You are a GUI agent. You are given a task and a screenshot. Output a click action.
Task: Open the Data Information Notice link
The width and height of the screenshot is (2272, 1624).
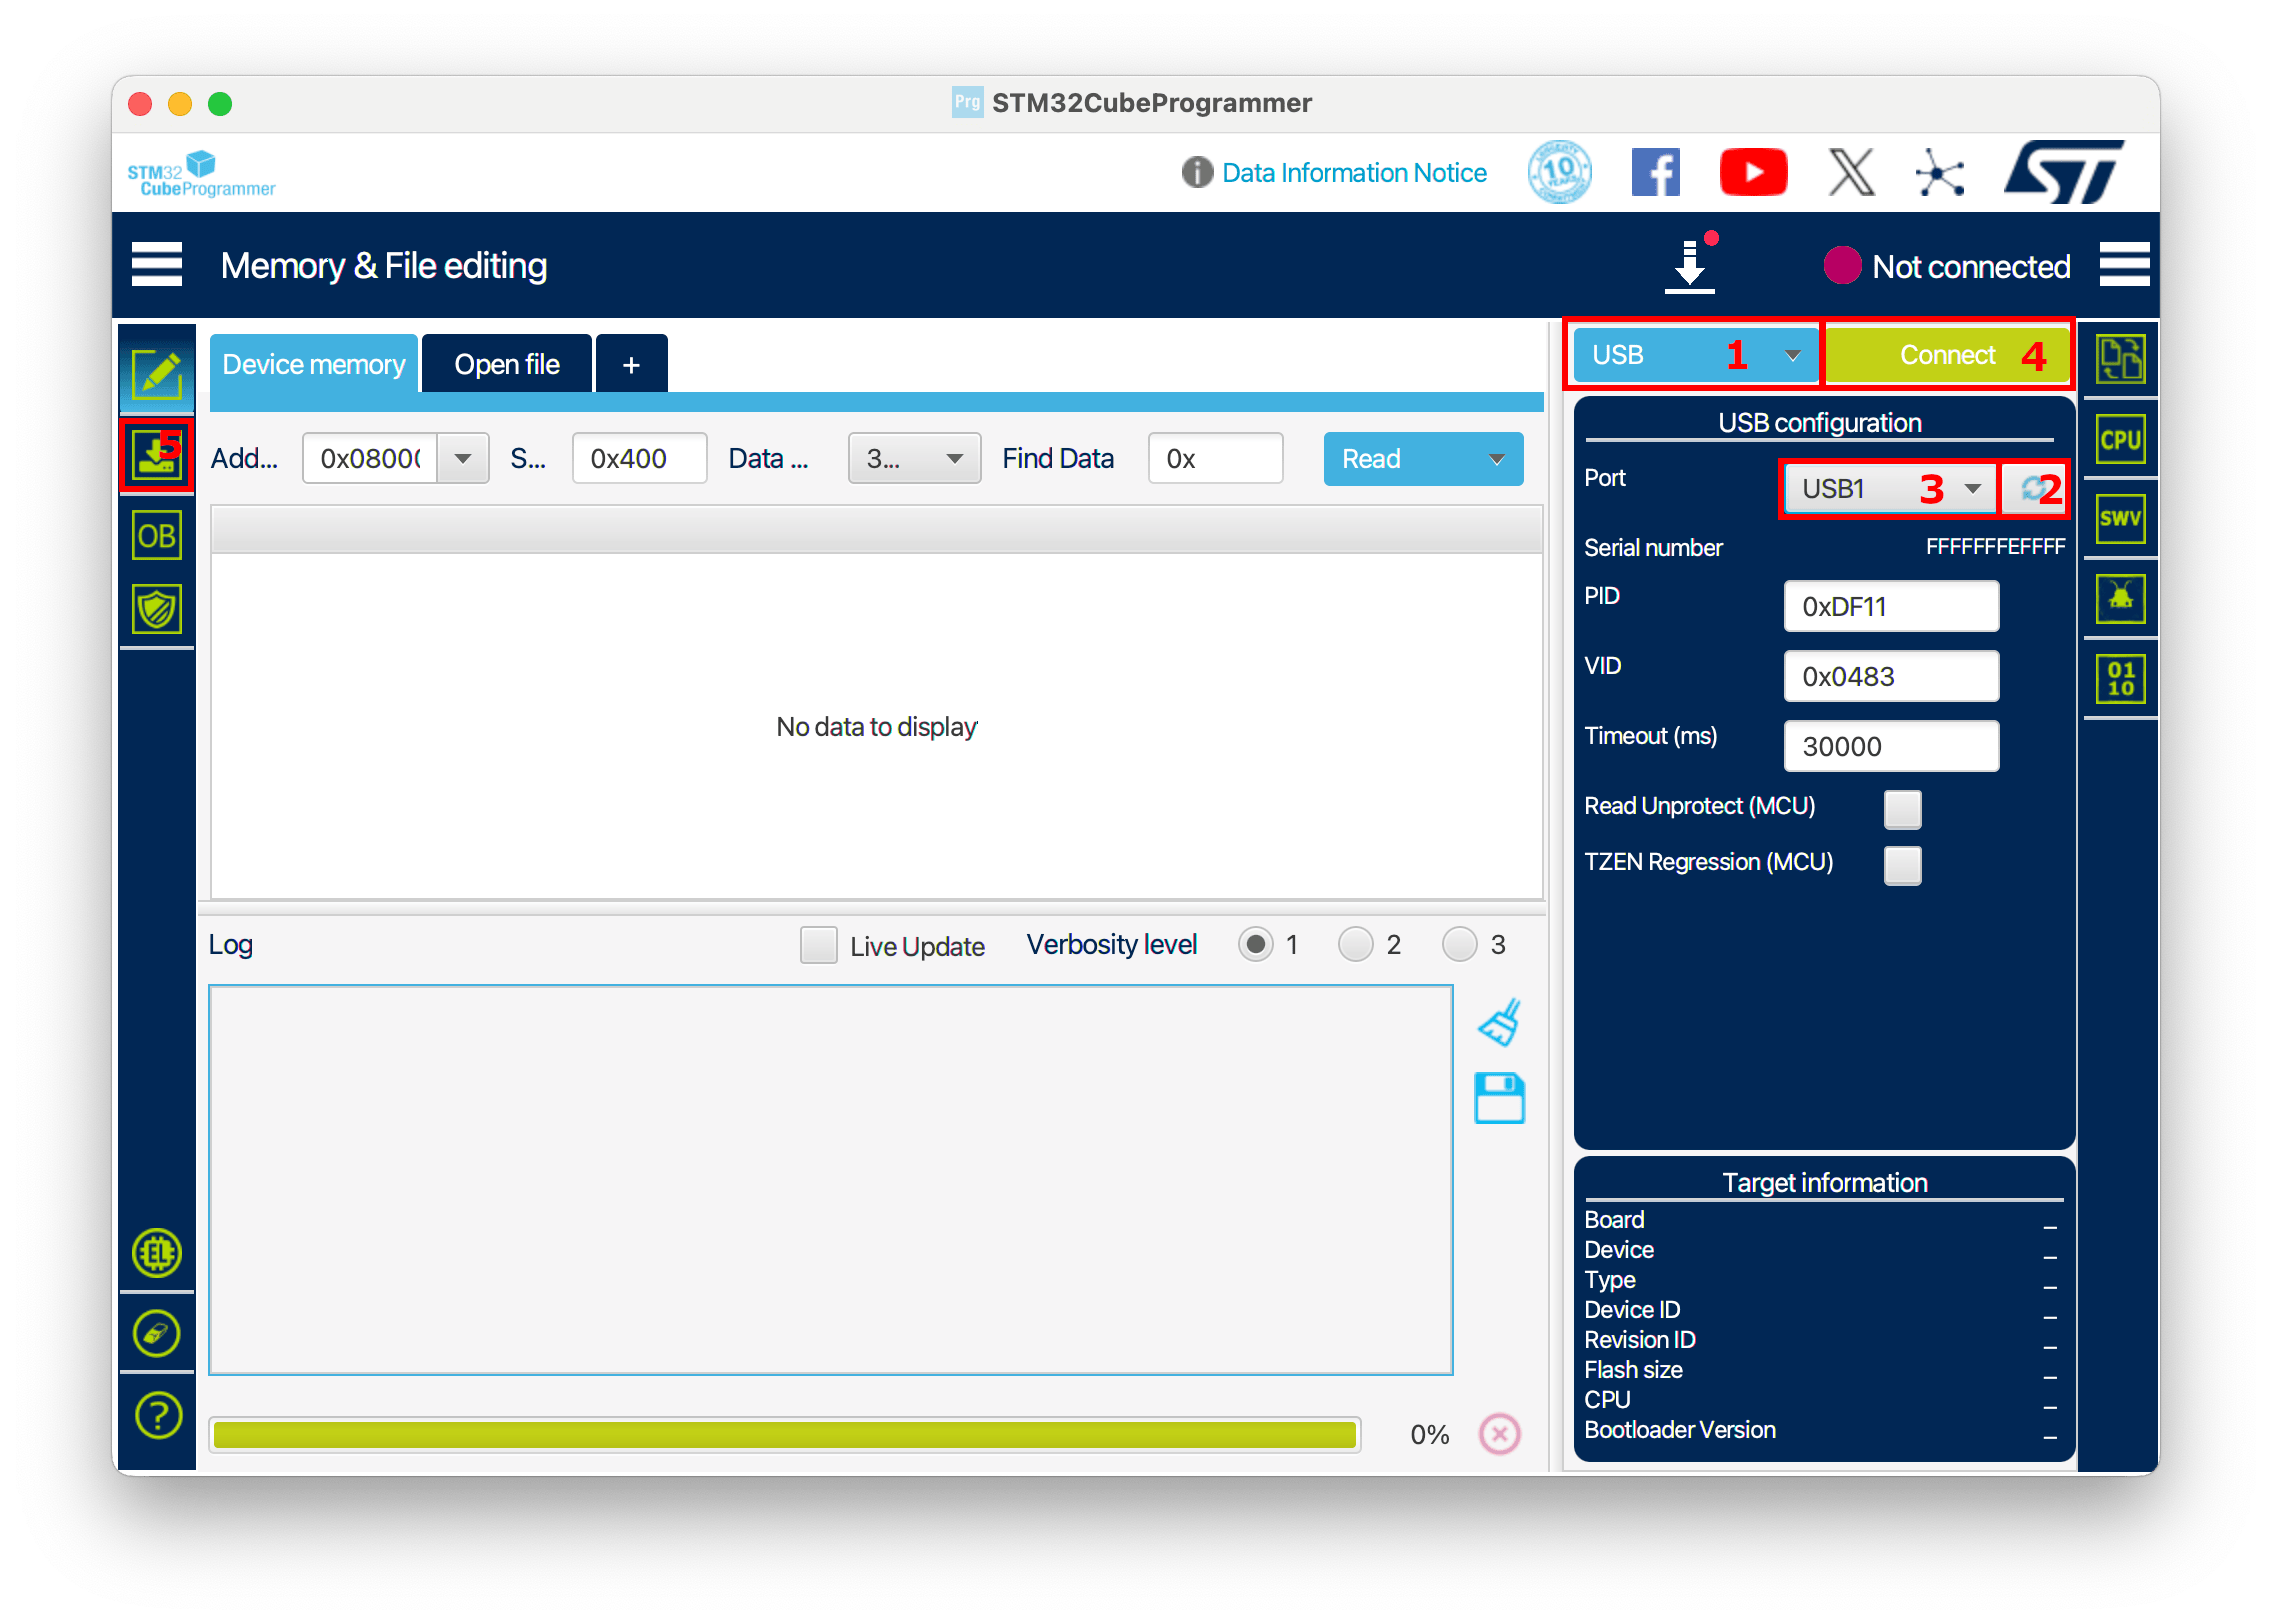coord(1353,173)
